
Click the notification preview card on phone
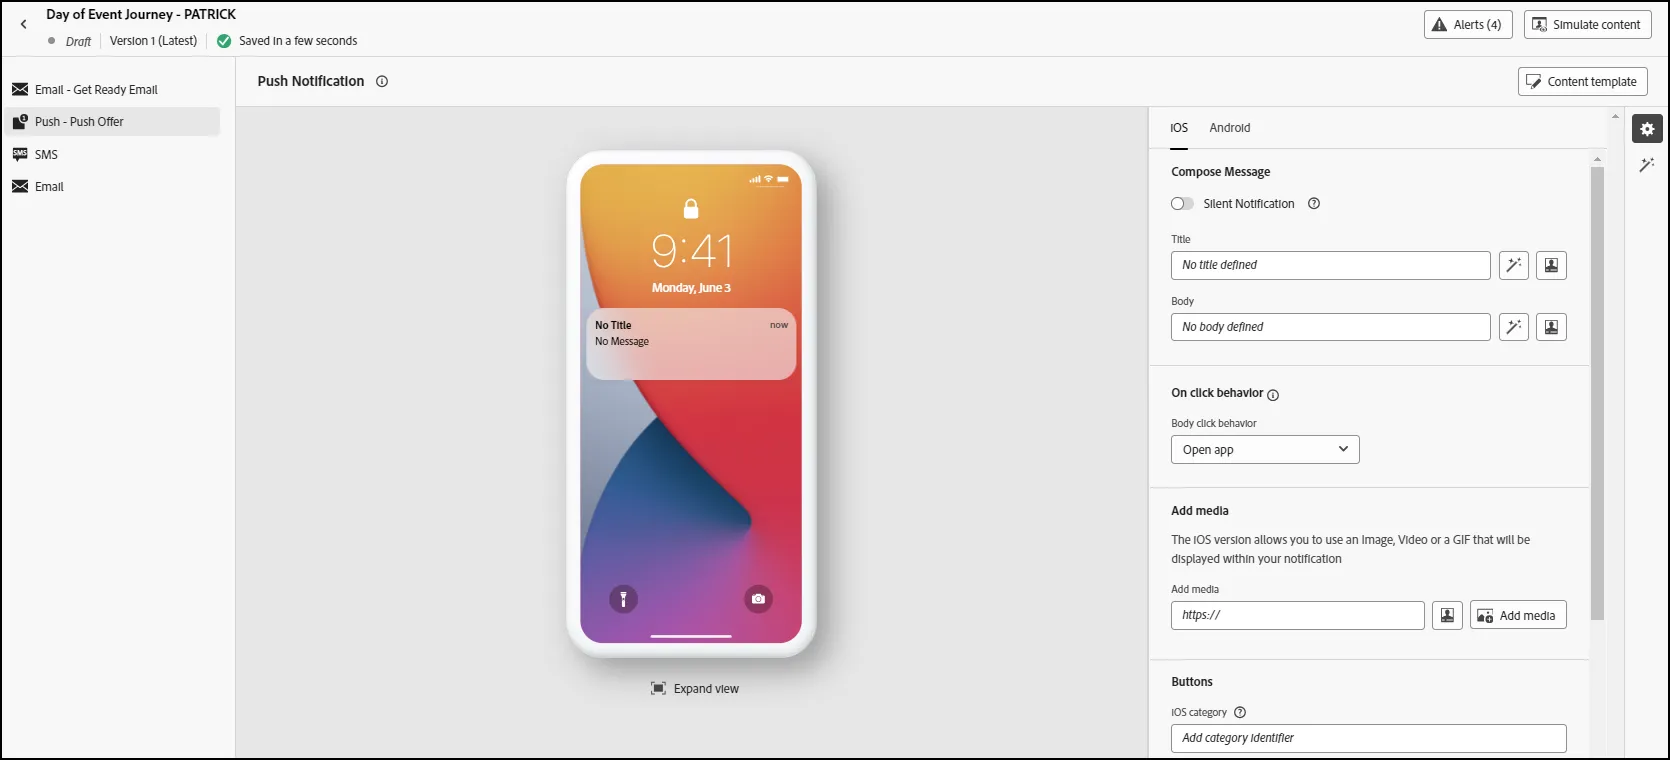[x=691, y=344]
